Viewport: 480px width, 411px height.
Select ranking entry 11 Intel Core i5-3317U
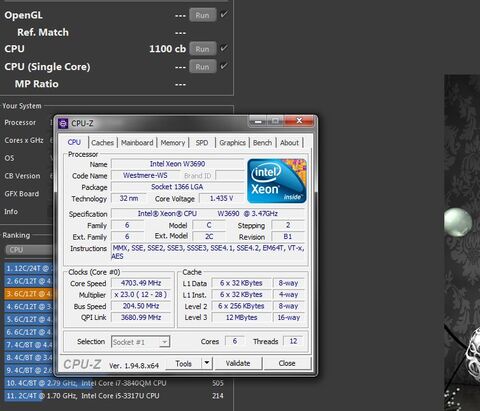115,396
